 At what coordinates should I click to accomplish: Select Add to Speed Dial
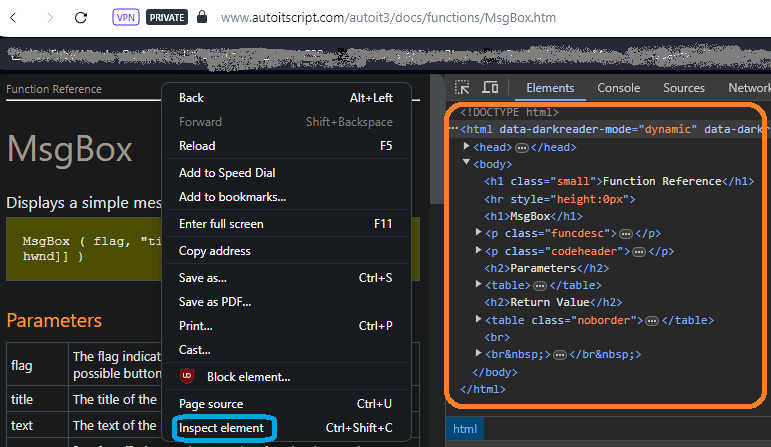click(286, 173)
